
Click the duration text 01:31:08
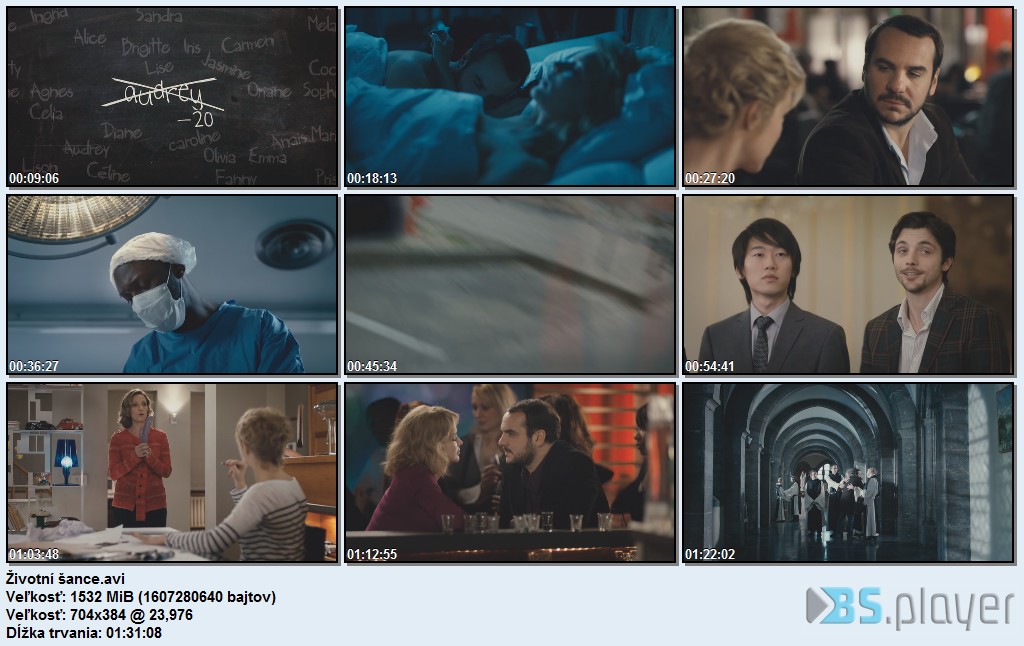134,633
